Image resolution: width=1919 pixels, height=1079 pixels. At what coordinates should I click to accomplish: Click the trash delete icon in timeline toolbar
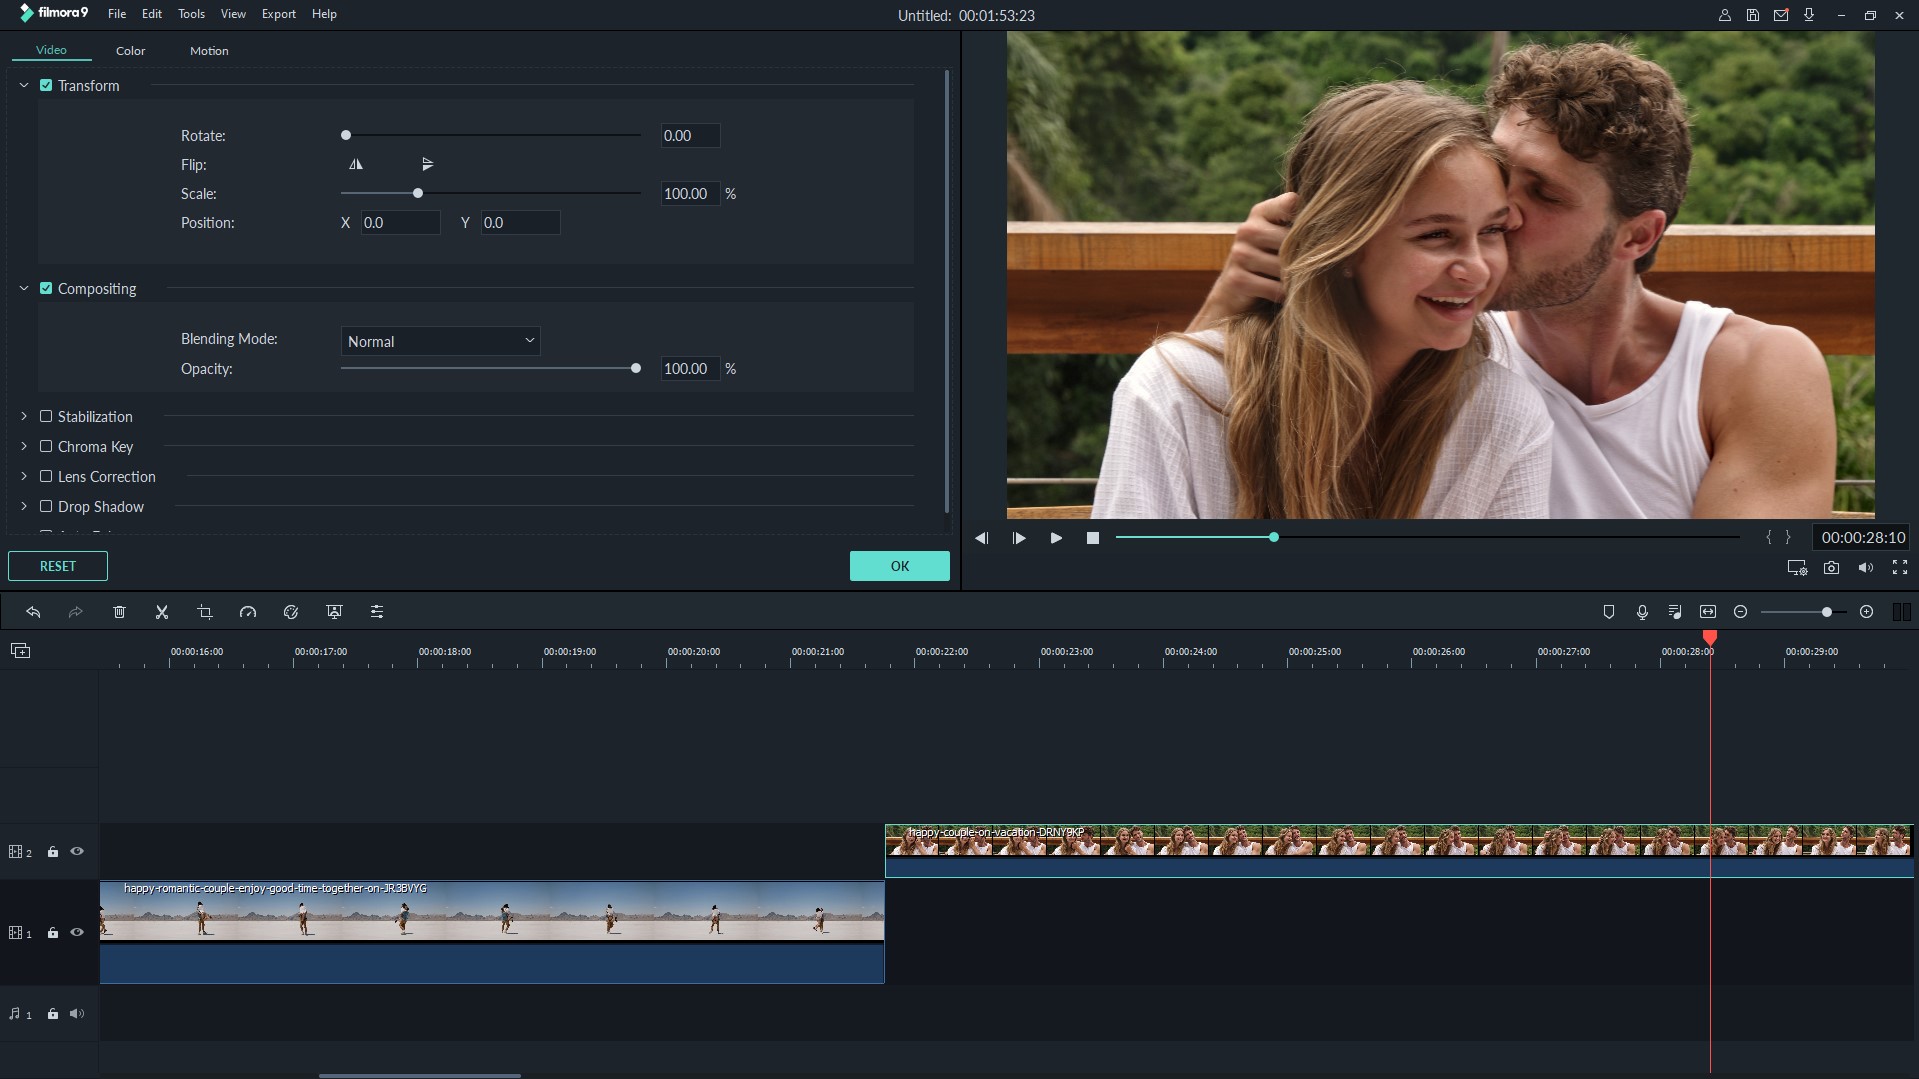[x=119, y=612]
